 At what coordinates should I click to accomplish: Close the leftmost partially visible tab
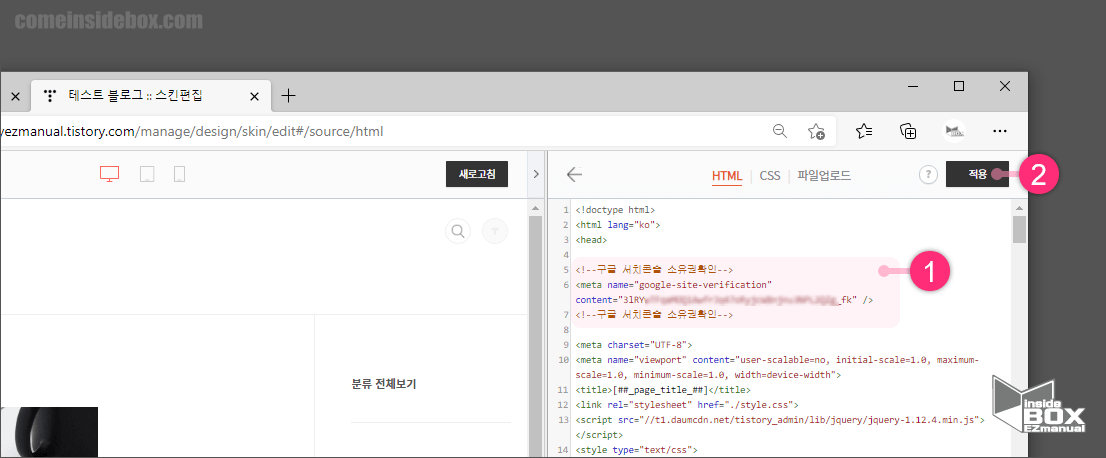(15, 96)
